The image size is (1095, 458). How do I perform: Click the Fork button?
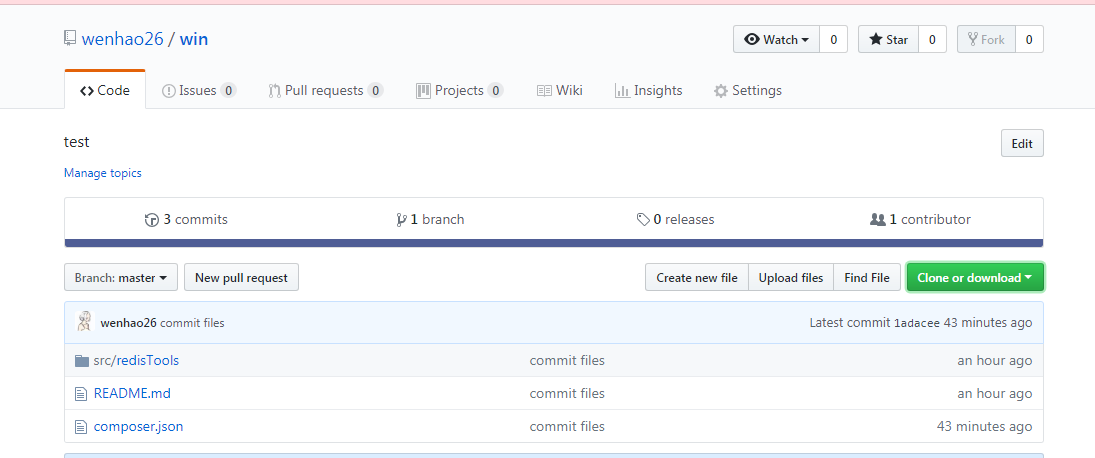coord(986,40)
